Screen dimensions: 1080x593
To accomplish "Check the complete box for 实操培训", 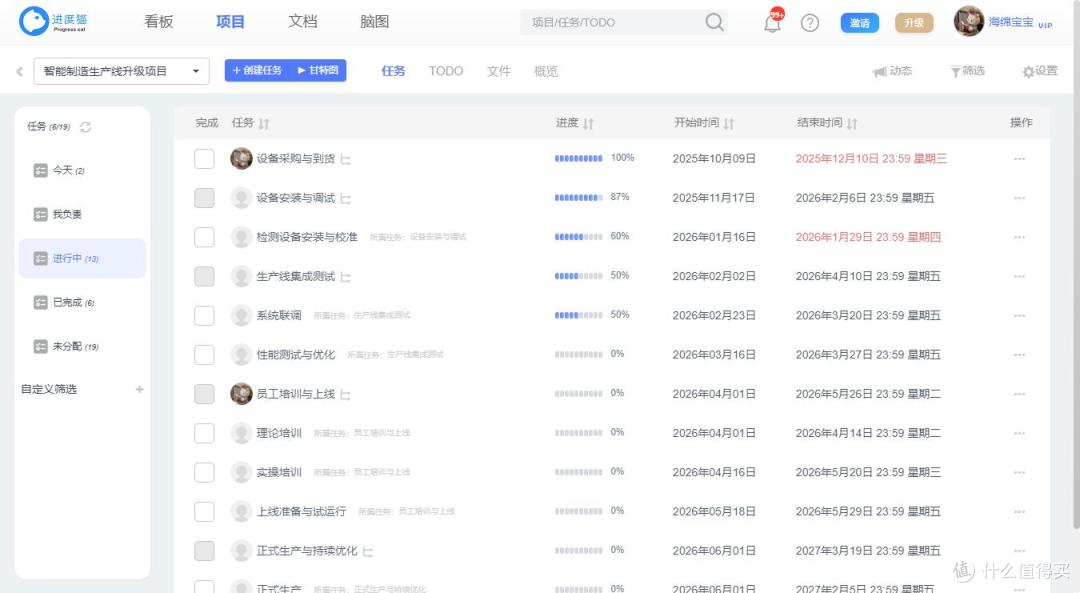I will point(204,472).
